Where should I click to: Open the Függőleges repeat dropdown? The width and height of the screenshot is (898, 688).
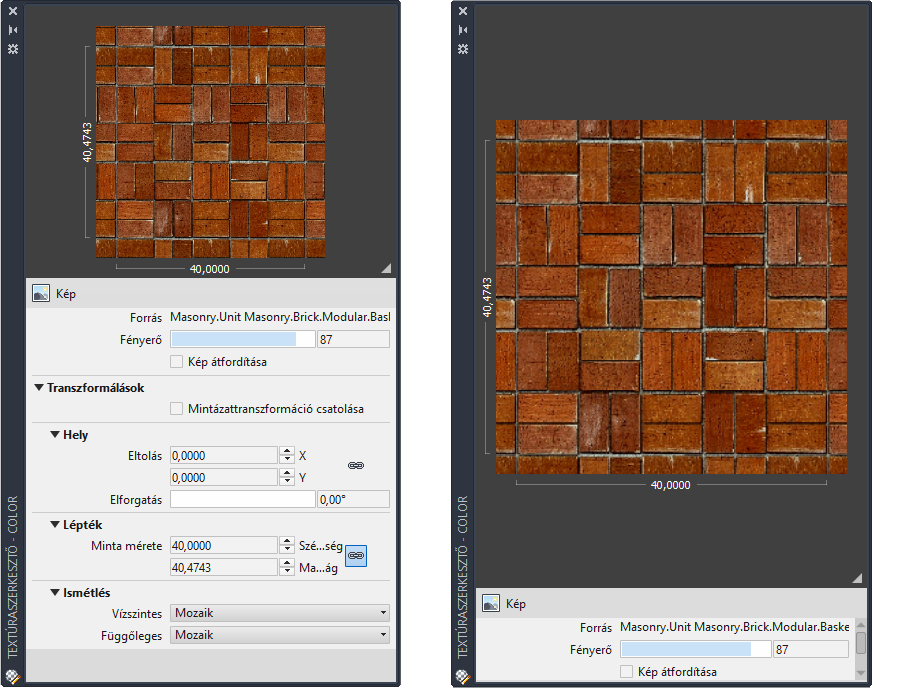pos(280,635)
